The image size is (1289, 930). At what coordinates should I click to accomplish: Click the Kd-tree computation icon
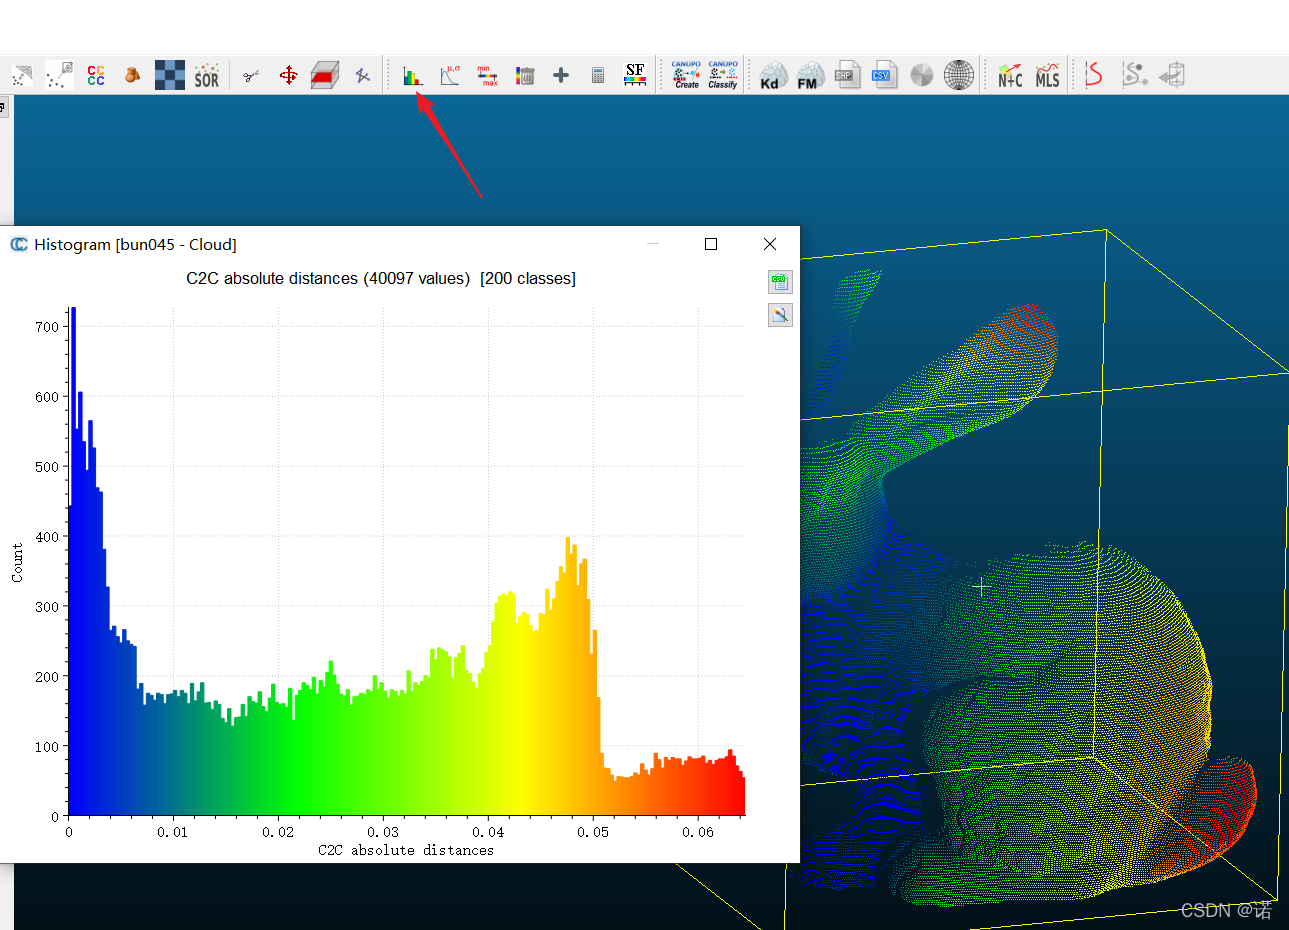point(771,74)
